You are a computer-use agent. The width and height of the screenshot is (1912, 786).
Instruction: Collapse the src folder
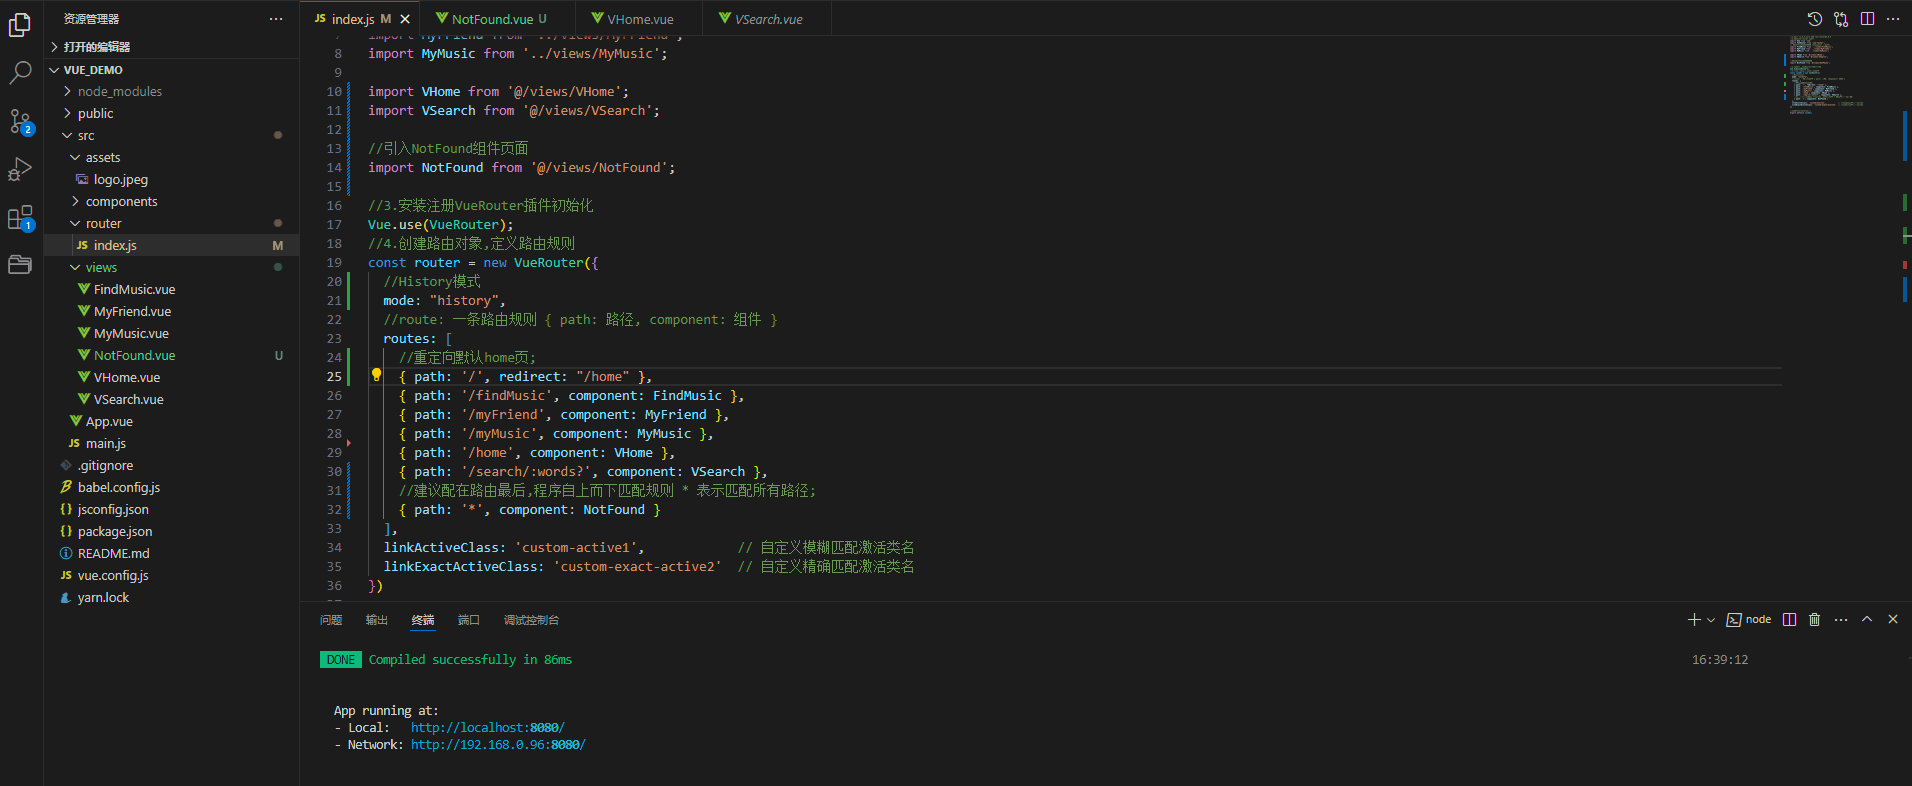point(171,135)
